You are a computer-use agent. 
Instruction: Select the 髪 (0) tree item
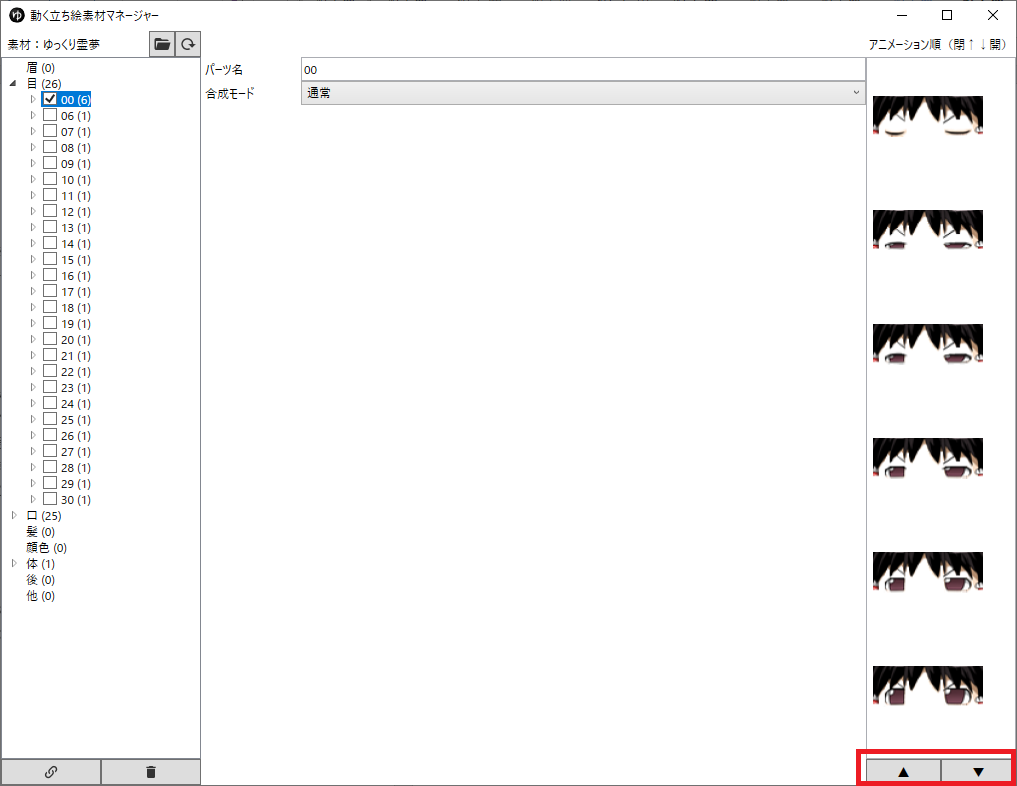40,532
